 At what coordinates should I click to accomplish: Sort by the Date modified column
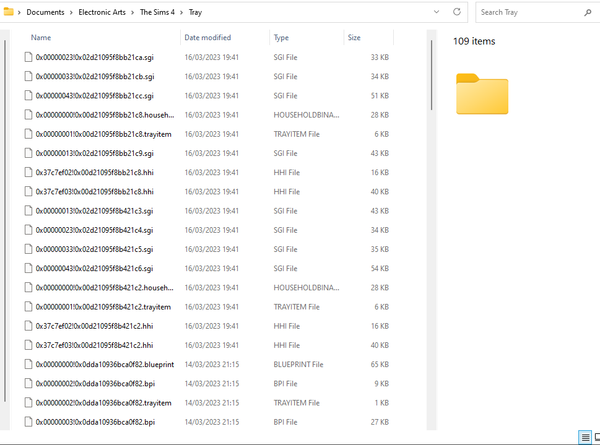(208, 37)
